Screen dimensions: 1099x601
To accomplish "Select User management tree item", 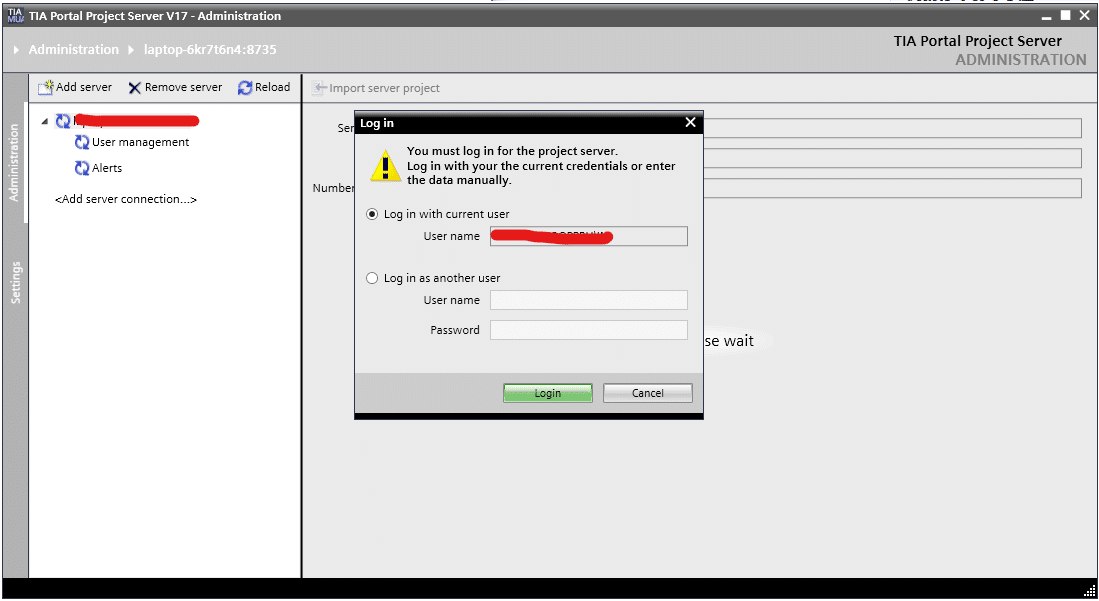I will tap(141, 142).
